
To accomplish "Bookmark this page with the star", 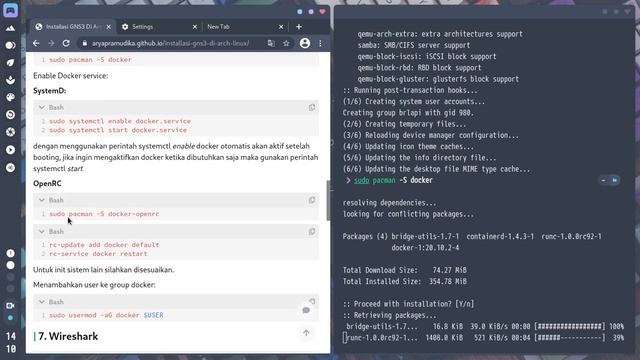I will coord(286,43).
